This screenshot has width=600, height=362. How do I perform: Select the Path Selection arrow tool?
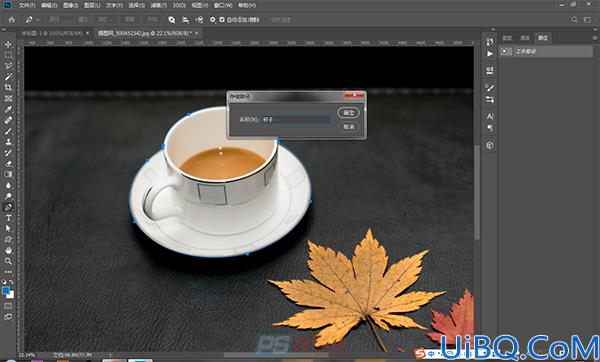[x=8, y=228]
